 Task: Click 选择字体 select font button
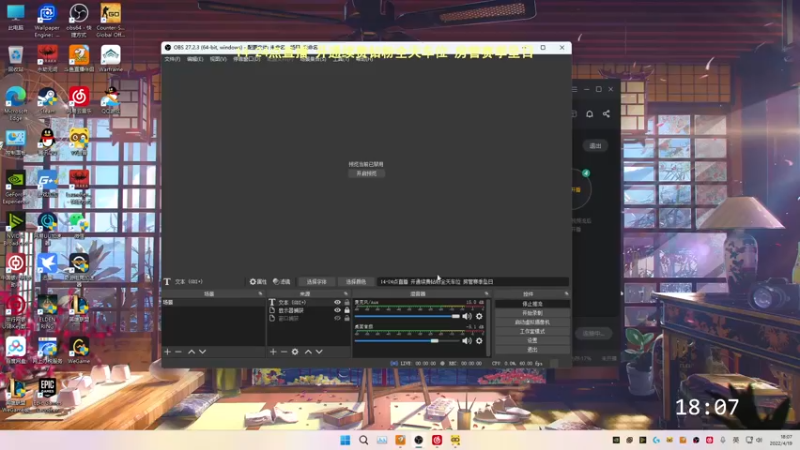(316, 282)
